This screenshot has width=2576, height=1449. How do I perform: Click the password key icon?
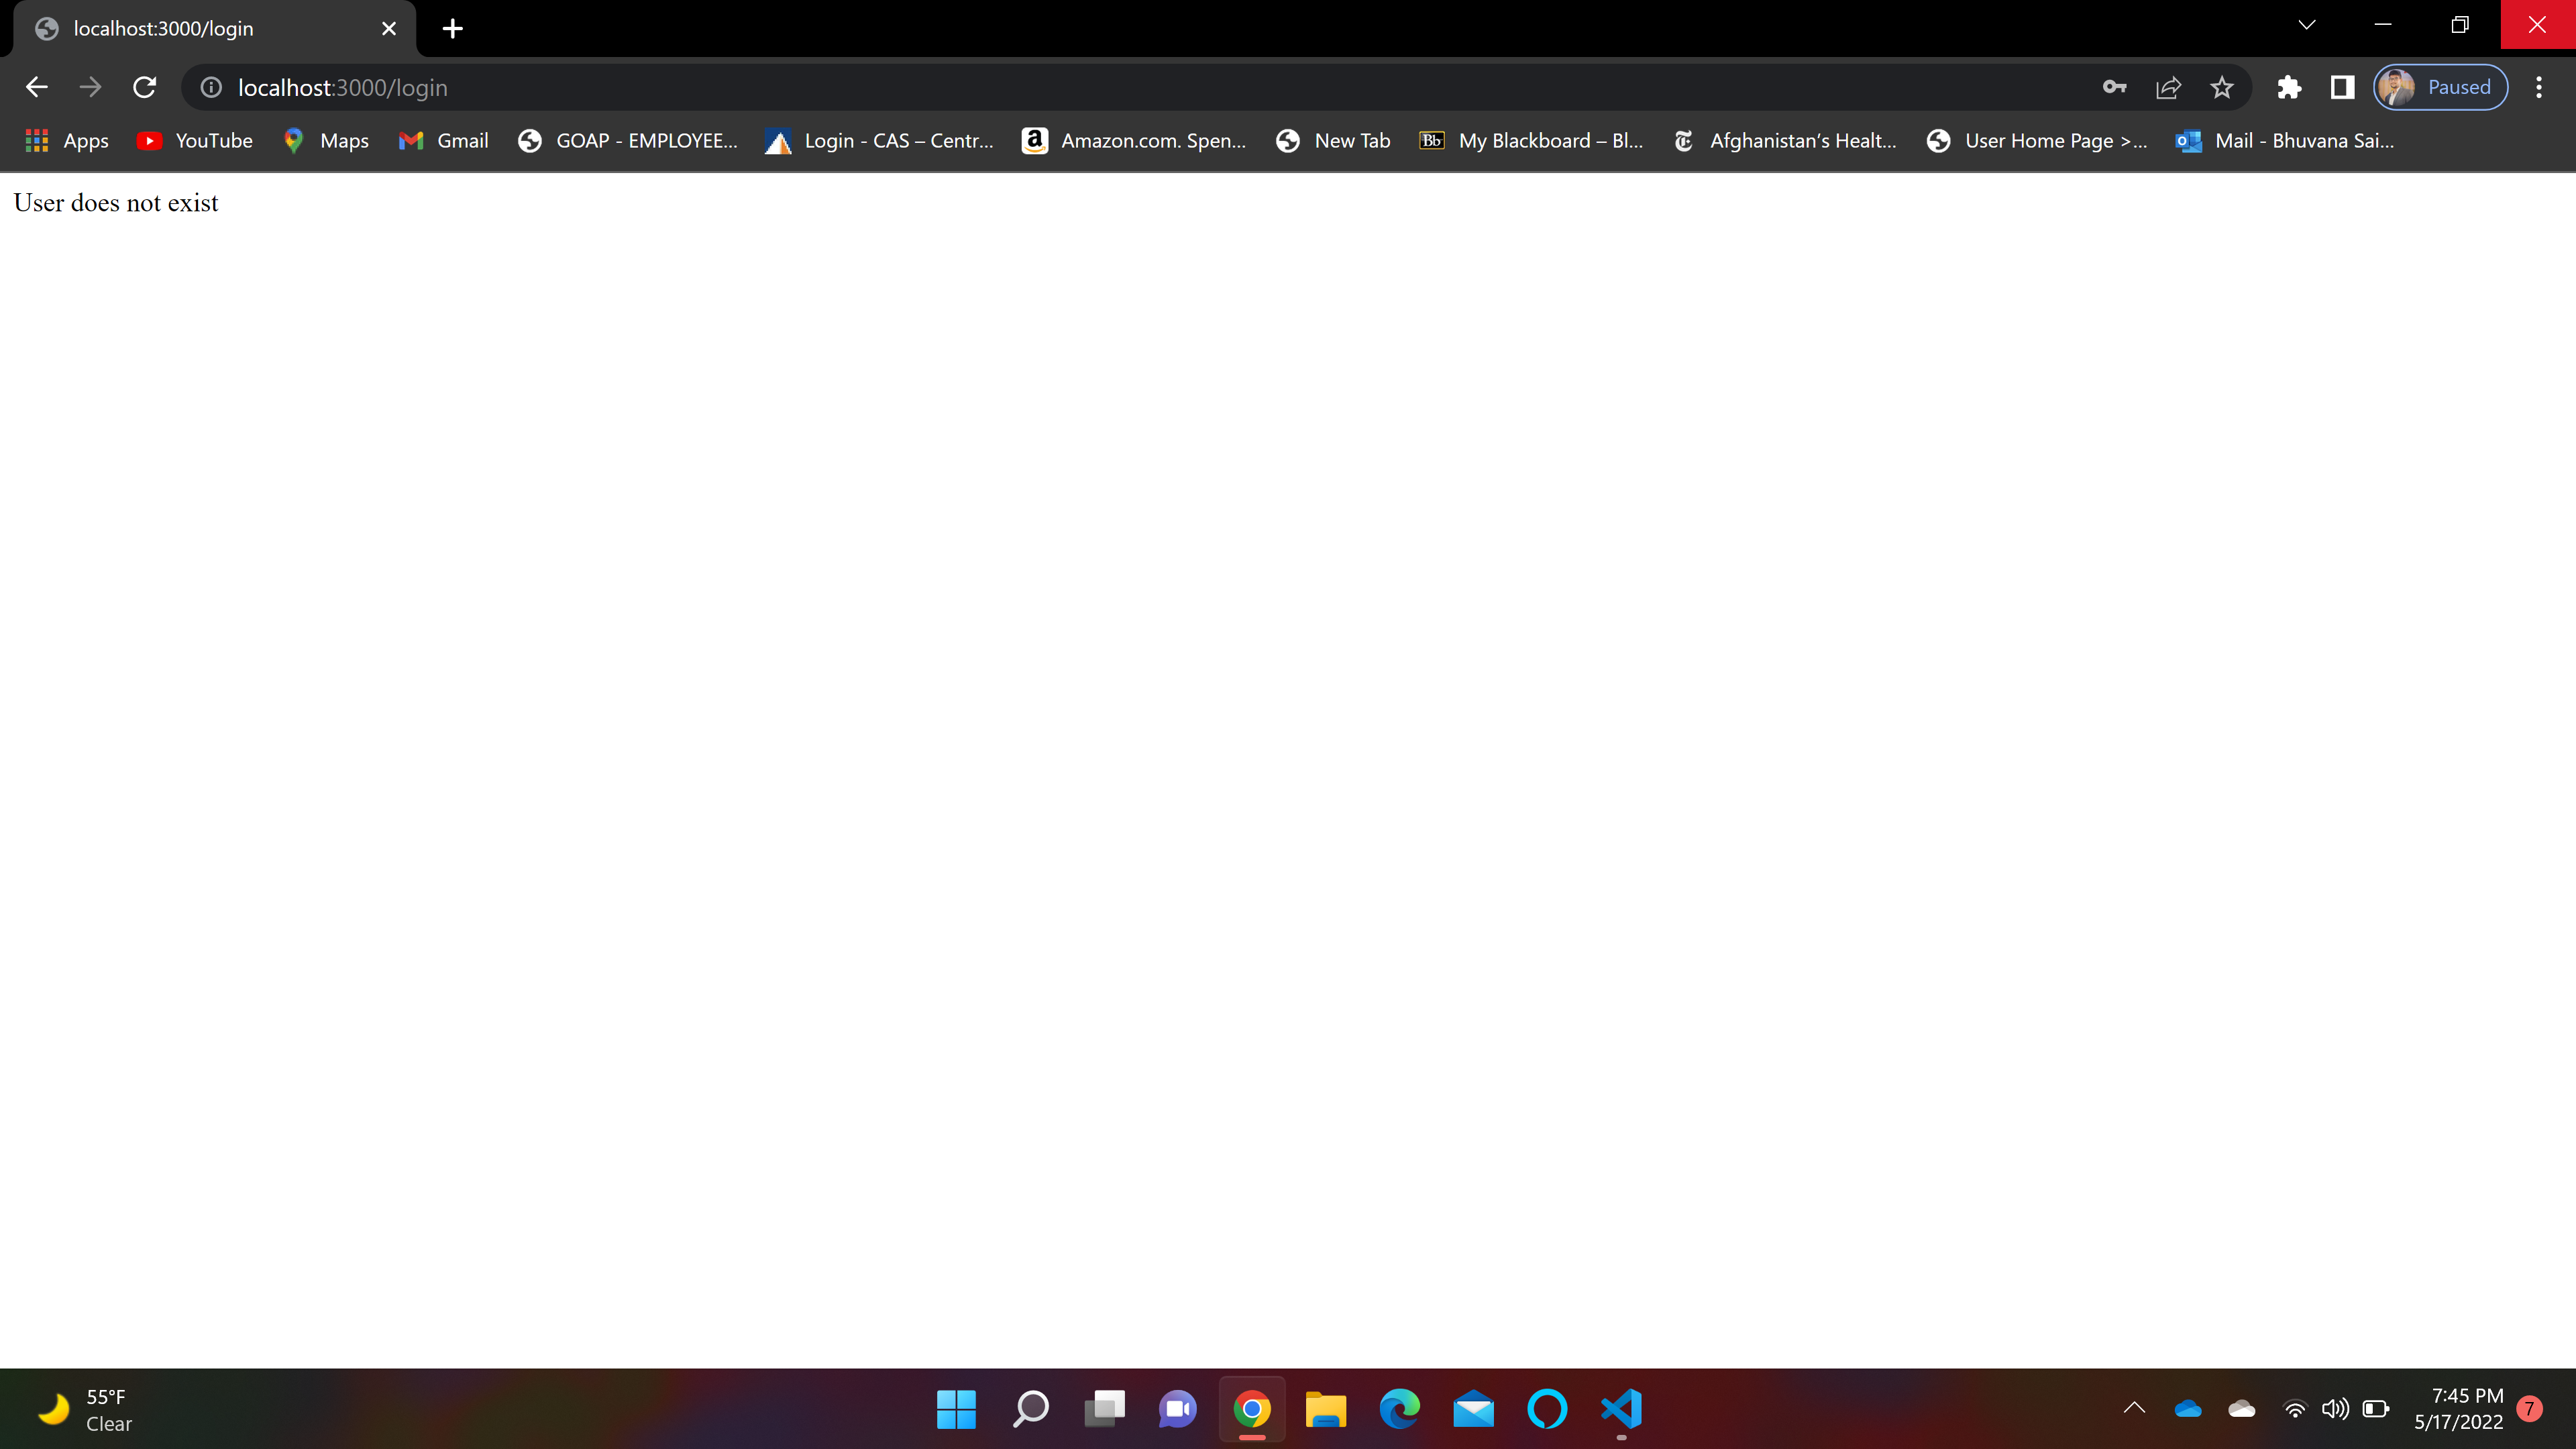pos(2114,88)
